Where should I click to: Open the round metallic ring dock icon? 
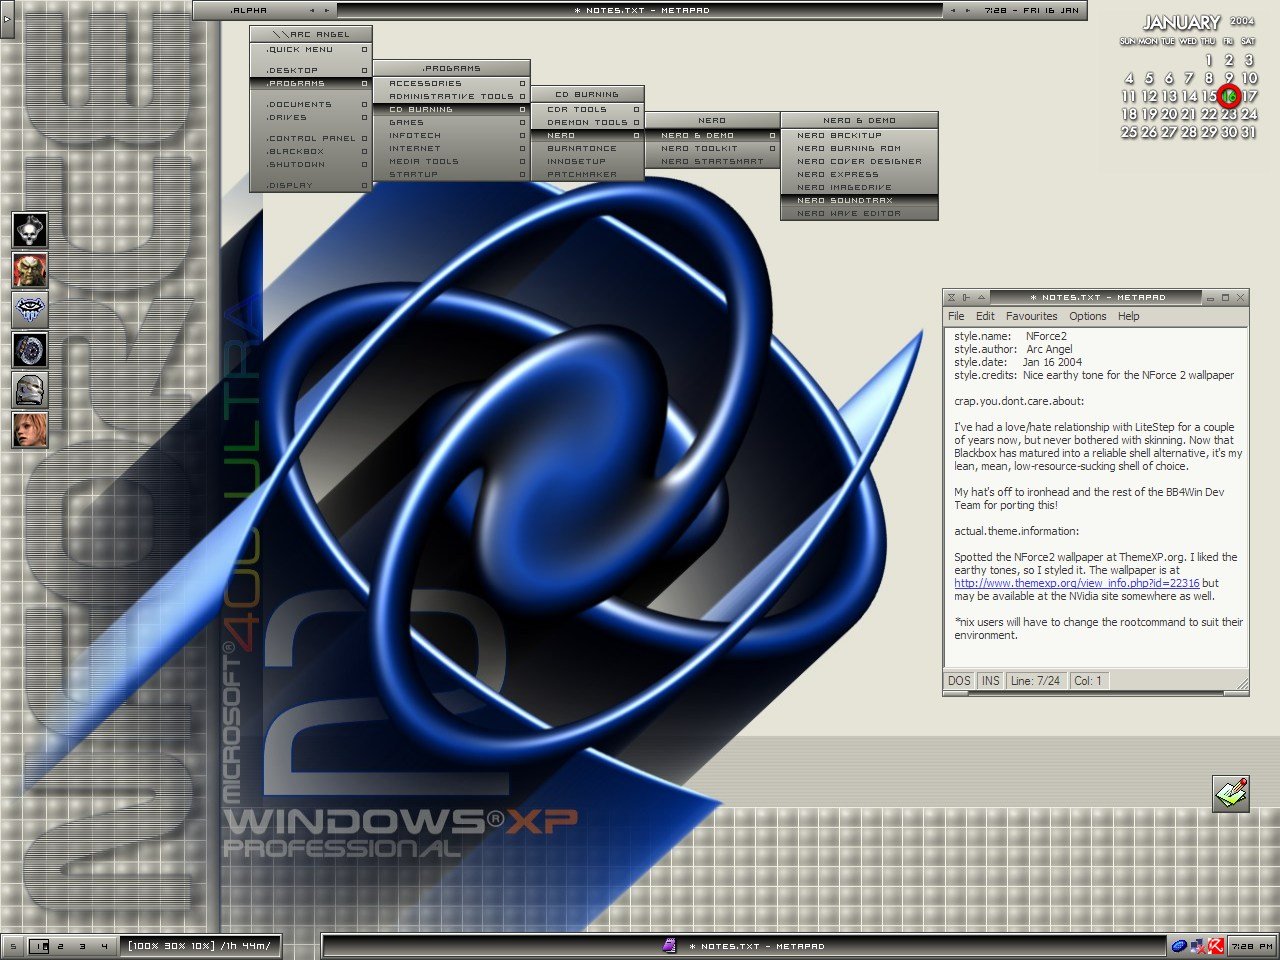30,350
